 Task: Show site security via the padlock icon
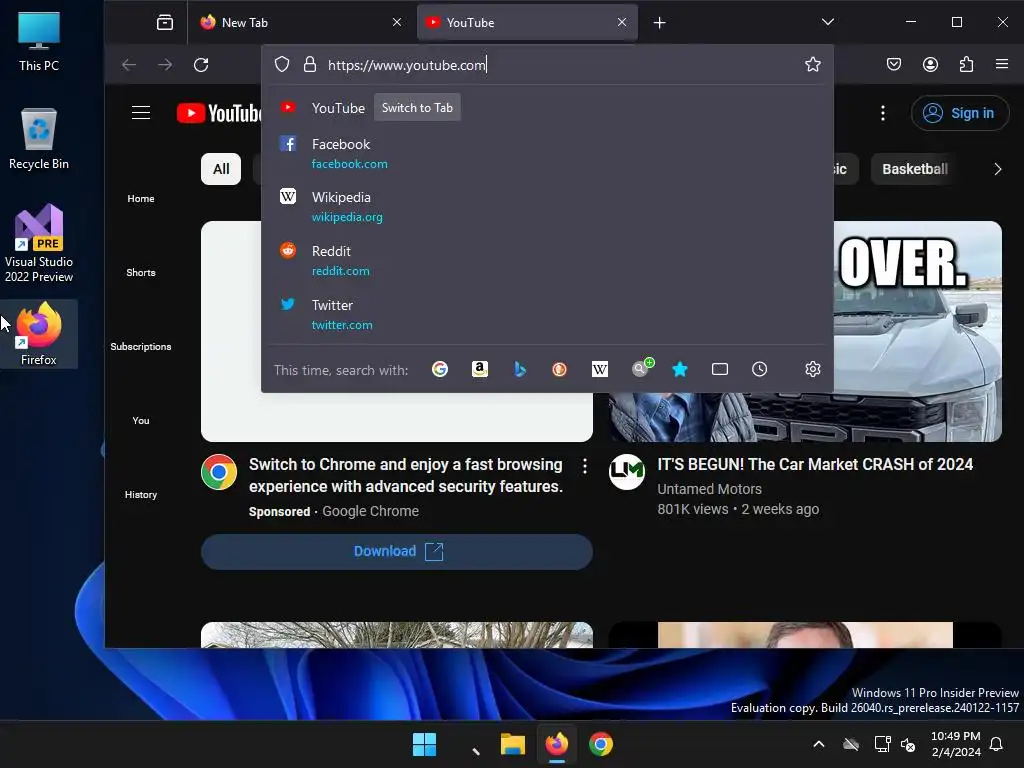[x=310, y=65]
